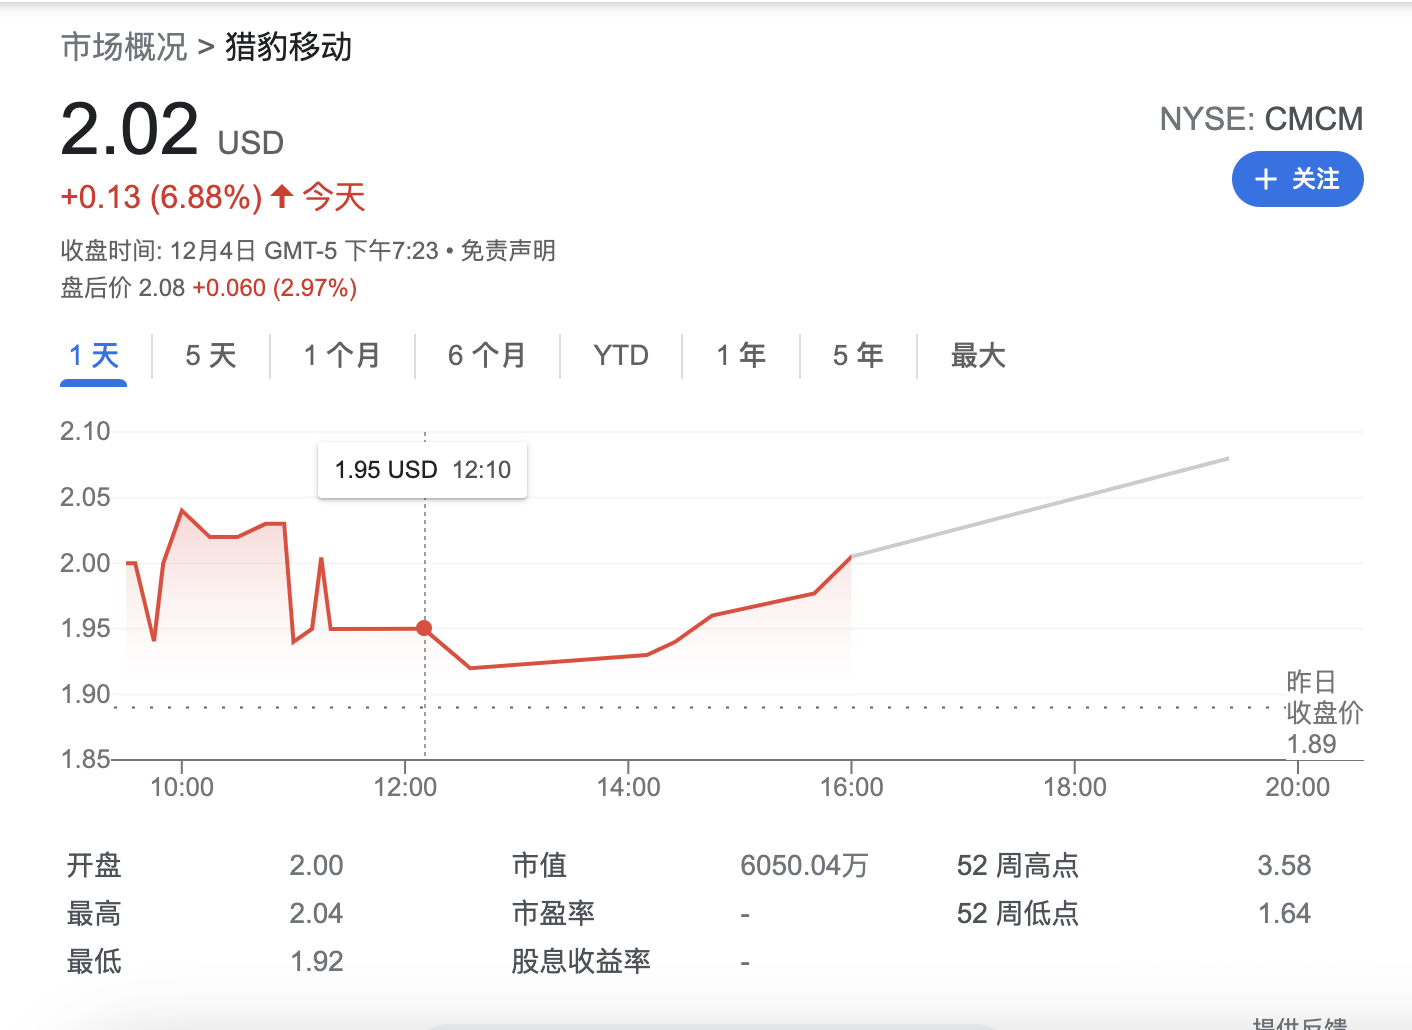Click the 昨日收盘价 1.89 label

coord(1324,713)
